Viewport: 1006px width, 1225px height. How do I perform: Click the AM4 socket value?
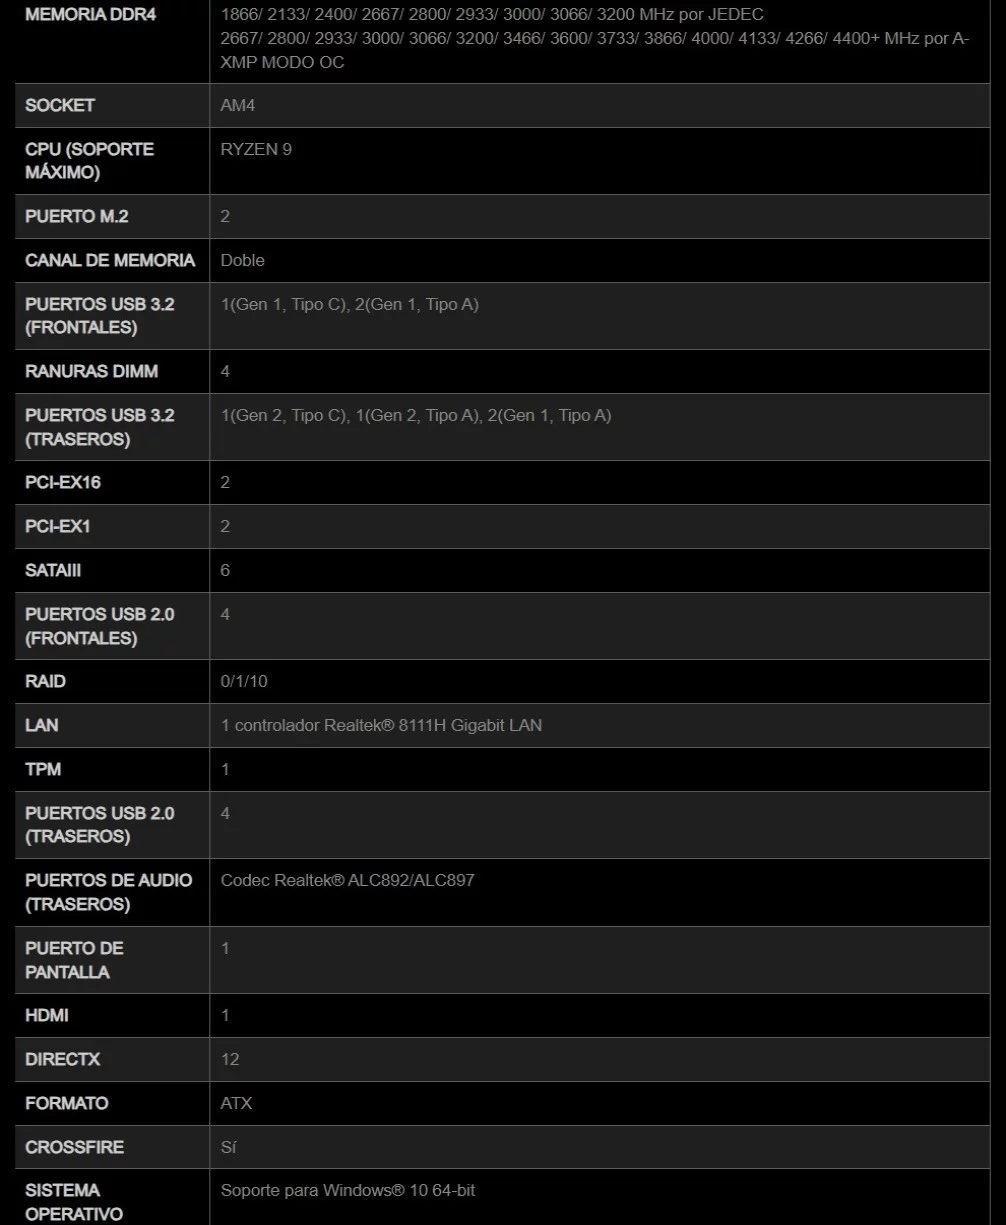click(x=238, y=105)
